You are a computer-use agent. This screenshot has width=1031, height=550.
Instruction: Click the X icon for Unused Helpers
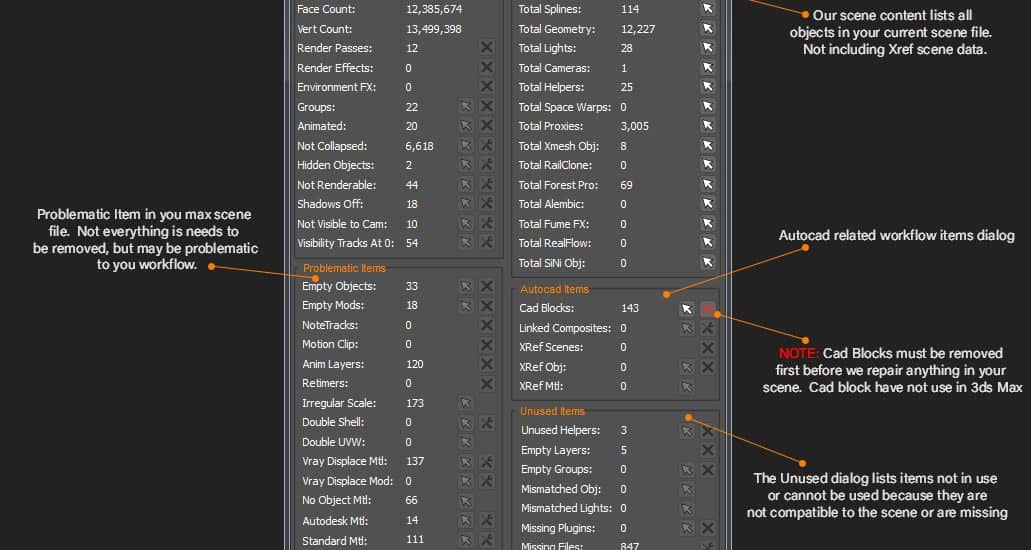point(708,431)
